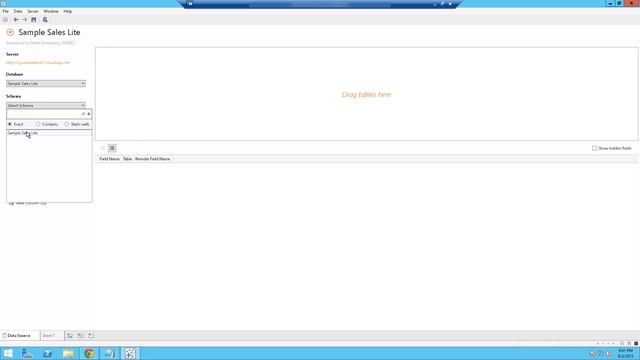Click the New Worksheet icon
This screenshot has height=360, width=640.
70,336
